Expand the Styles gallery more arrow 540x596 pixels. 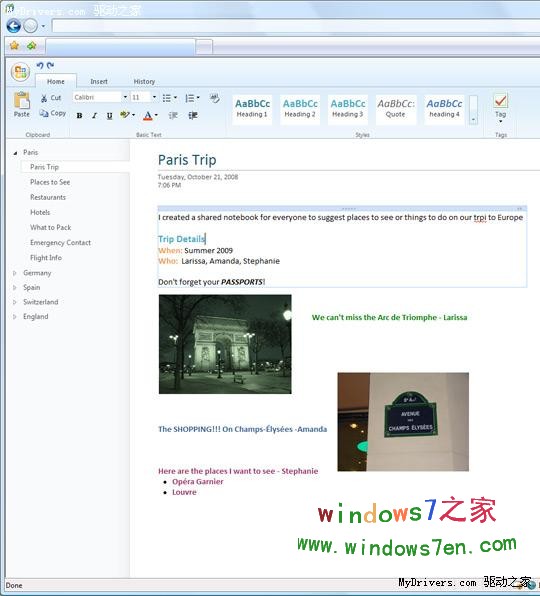(x=473, y=119)
